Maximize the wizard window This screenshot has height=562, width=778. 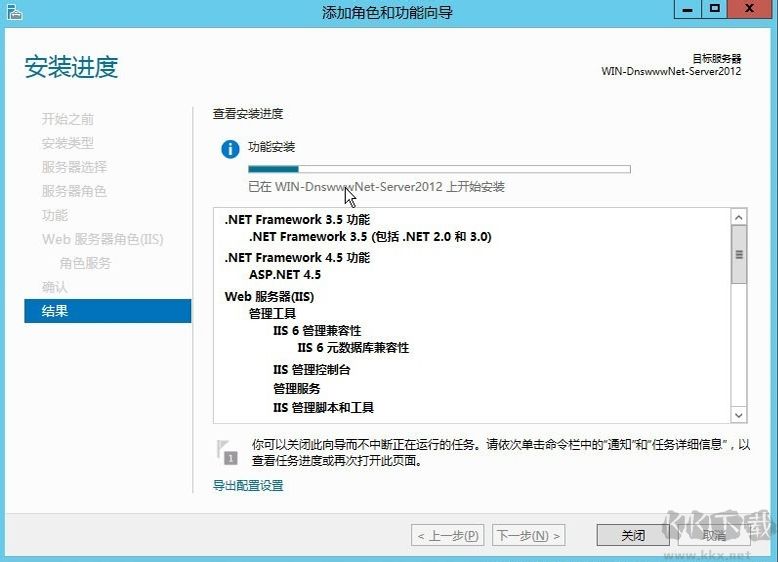pyautogui.click(x=714, y=9)
